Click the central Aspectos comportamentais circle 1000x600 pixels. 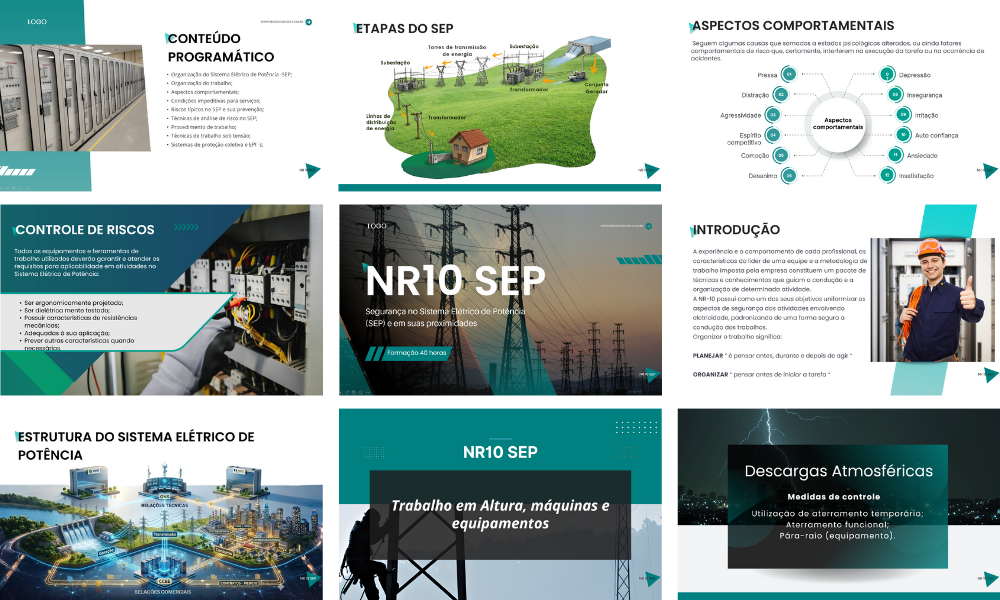click(837, 124)
